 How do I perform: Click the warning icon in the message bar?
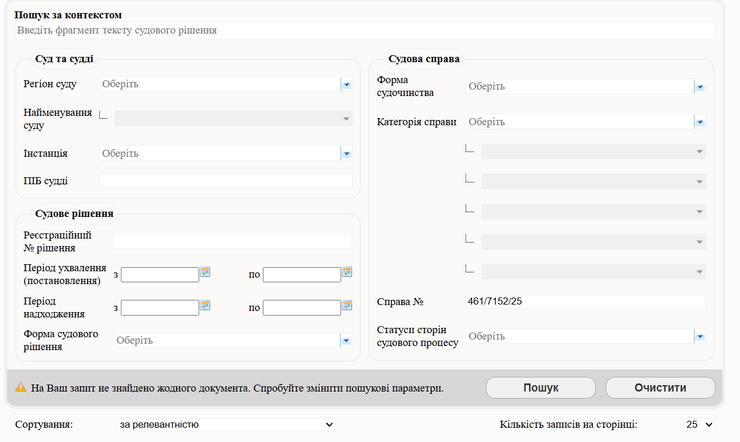pos(20,388)
